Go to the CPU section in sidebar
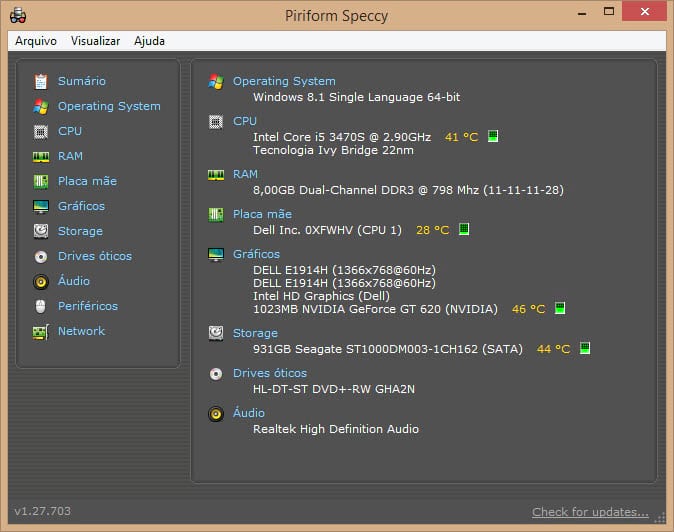 pos(70,131)
